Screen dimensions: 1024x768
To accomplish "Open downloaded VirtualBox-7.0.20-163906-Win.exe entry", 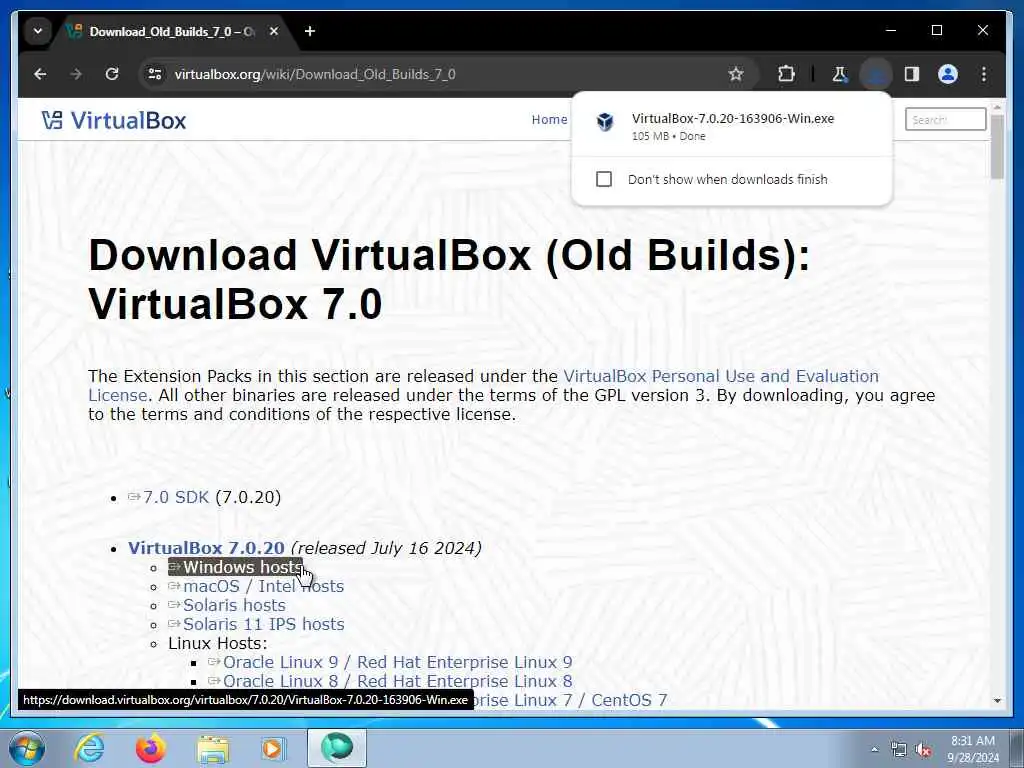I will pyautogui.click(x=732, y=126).
